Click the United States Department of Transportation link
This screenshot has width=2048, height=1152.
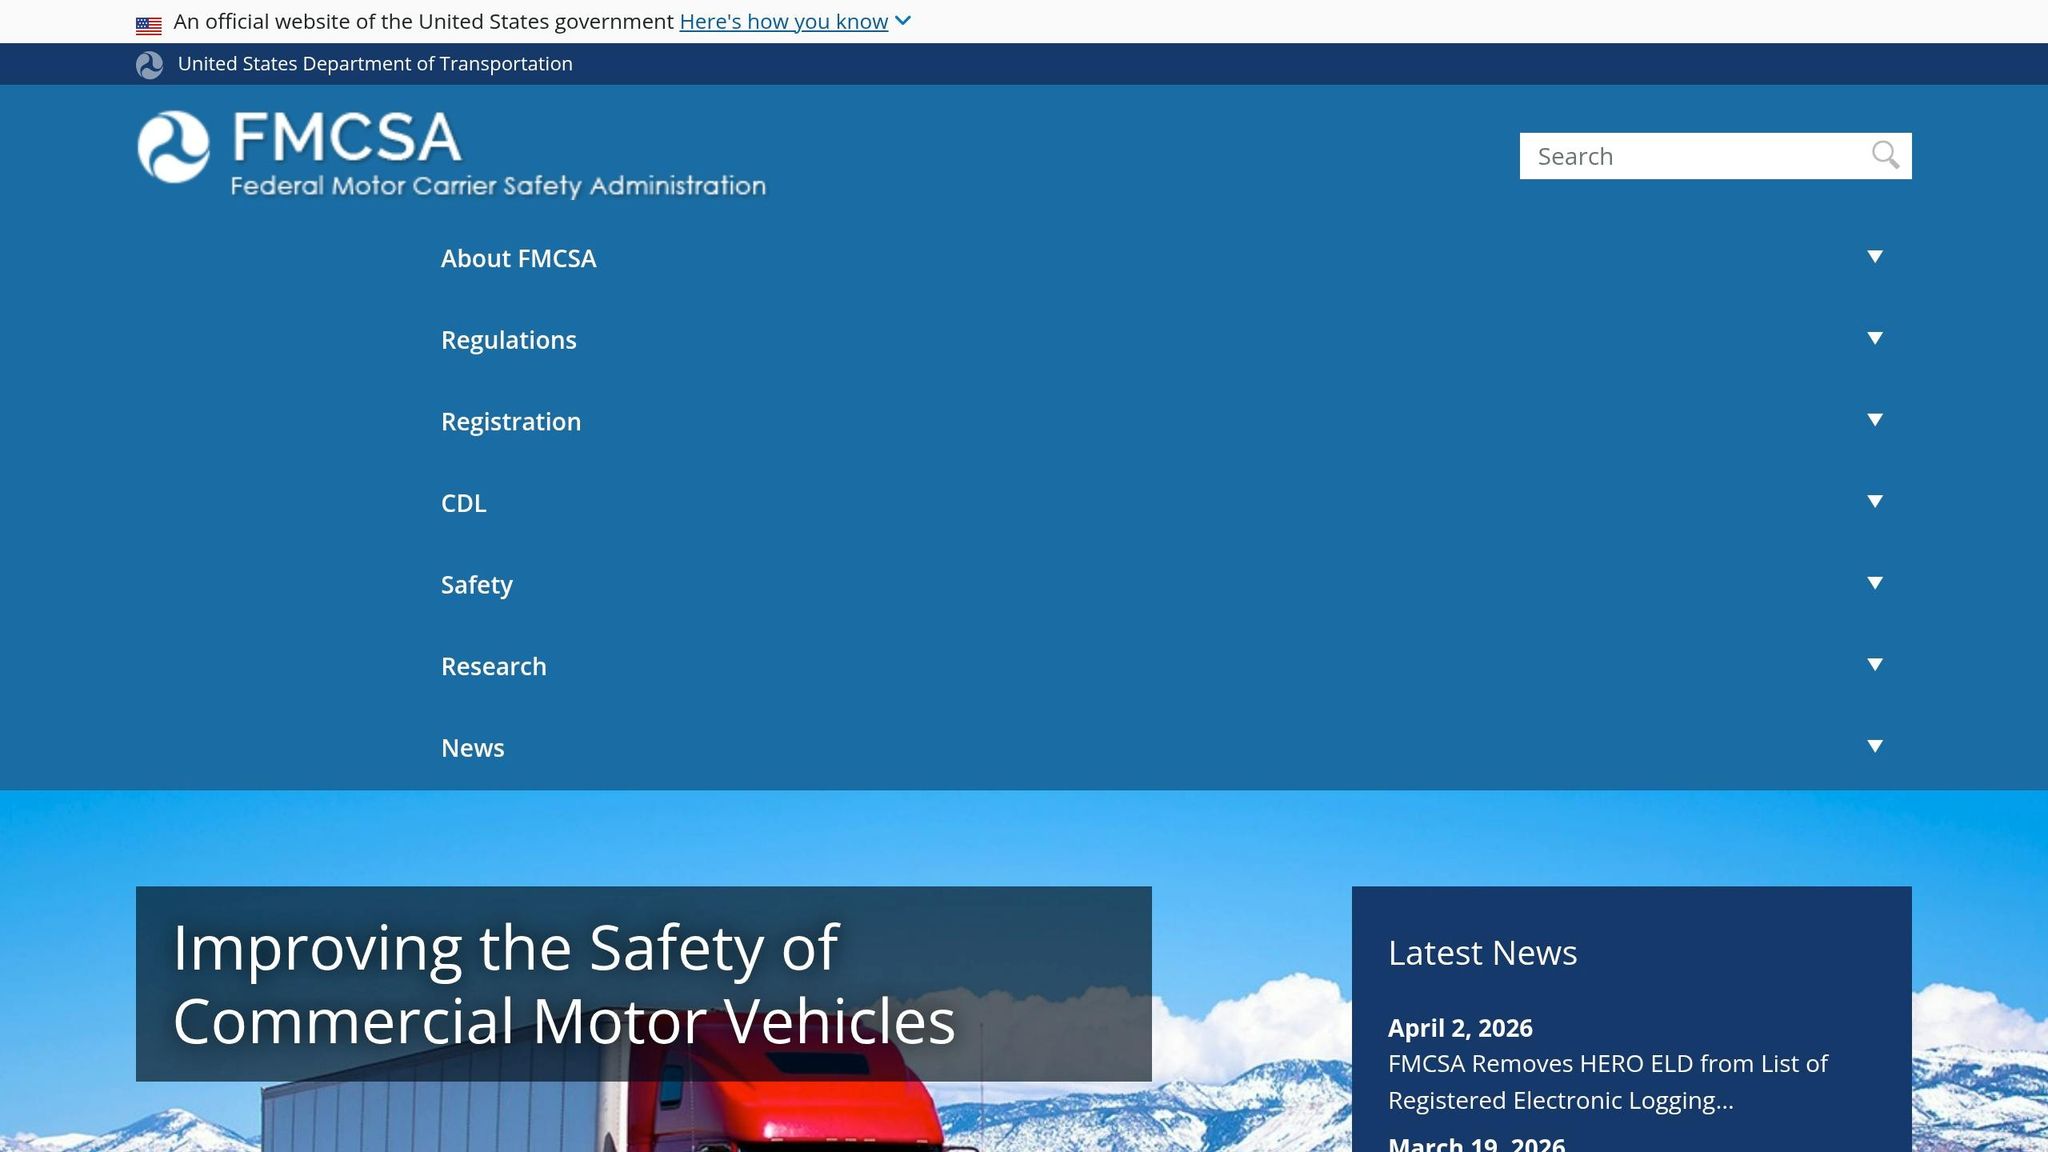coord(374,63)
